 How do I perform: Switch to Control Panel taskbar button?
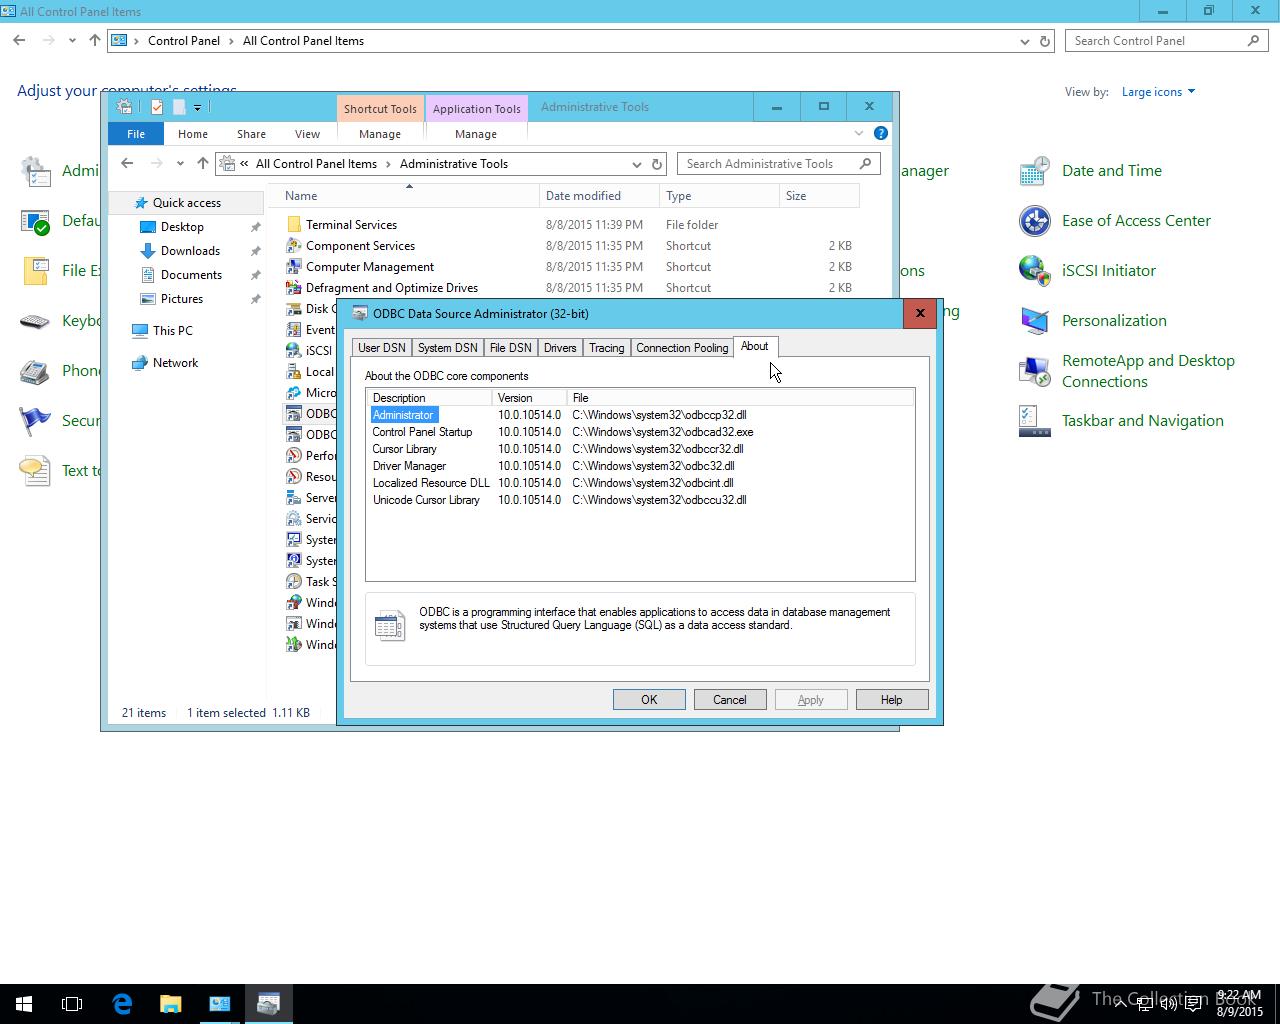coord(219,1004)
